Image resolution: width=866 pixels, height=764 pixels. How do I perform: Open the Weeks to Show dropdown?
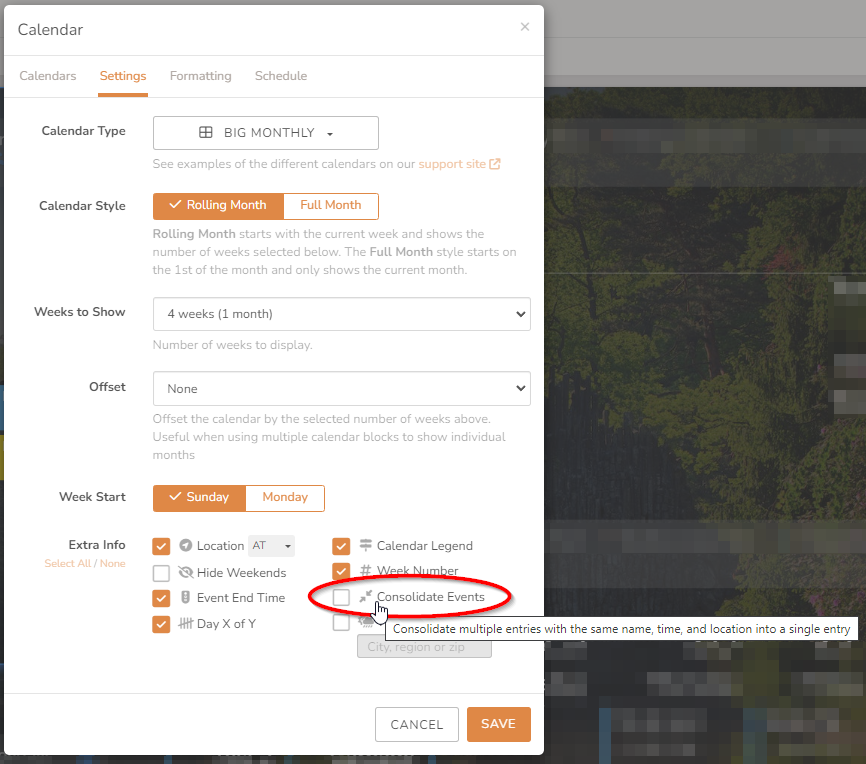coord(341,313)
